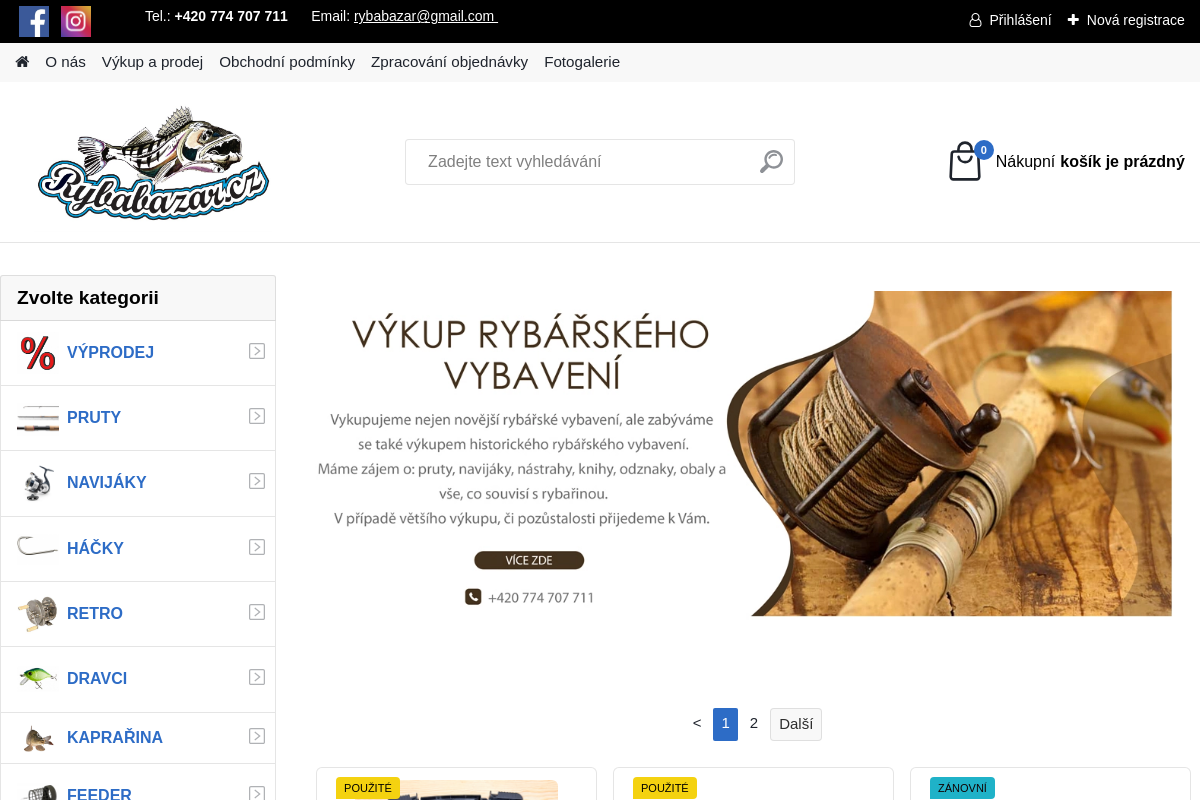Click the carp icon next to KAPRAŘINA

(37, 737)
